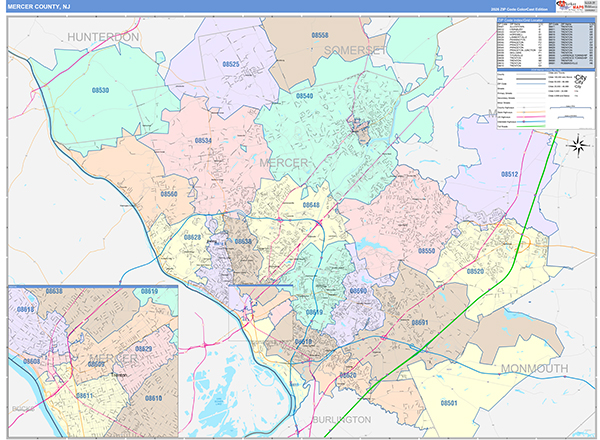
Task: Click the 08558 ZIP code label
Action: 319,35
